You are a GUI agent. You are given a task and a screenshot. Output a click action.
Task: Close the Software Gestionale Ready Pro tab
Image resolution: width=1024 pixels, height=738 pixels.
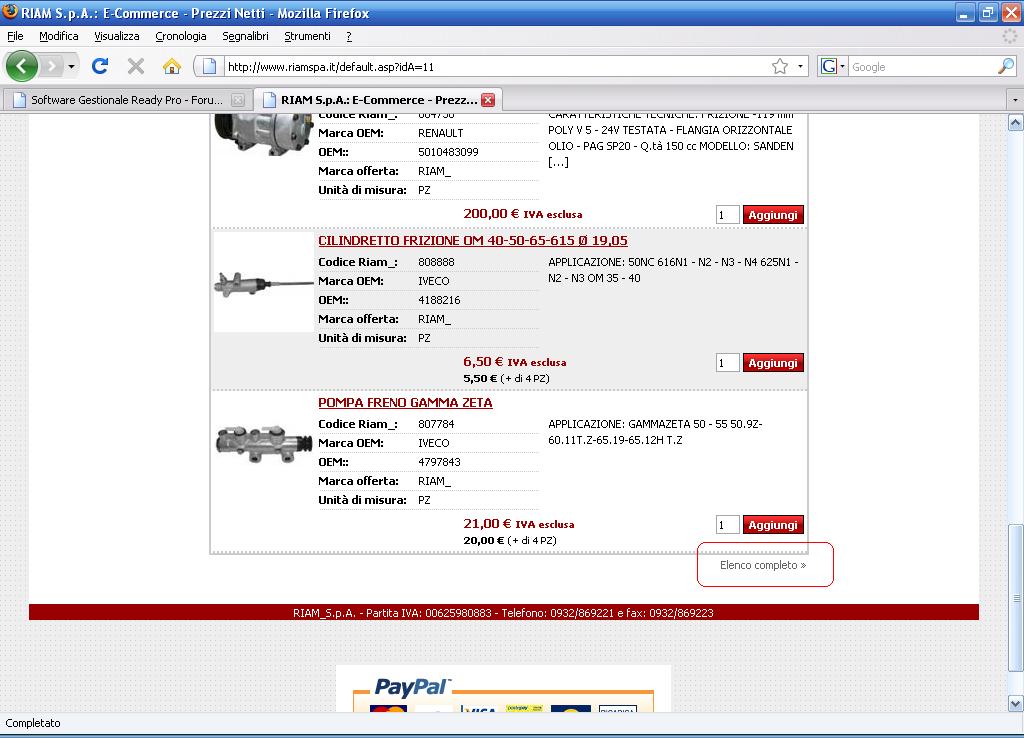(x=238, y=100)
